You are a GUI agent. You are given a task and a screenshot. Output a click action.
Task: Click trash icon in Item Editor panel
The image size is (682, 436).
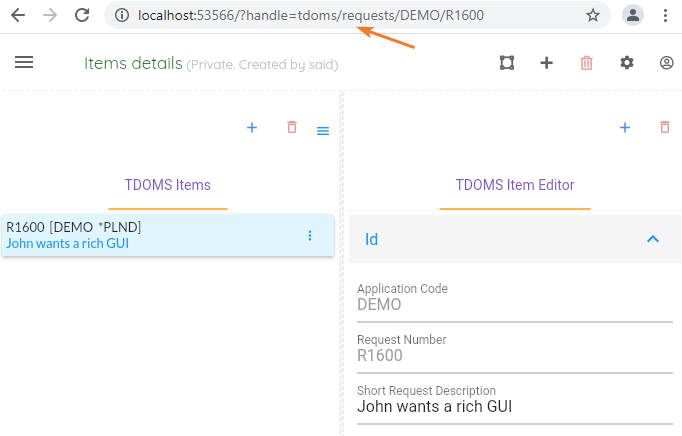665,128
